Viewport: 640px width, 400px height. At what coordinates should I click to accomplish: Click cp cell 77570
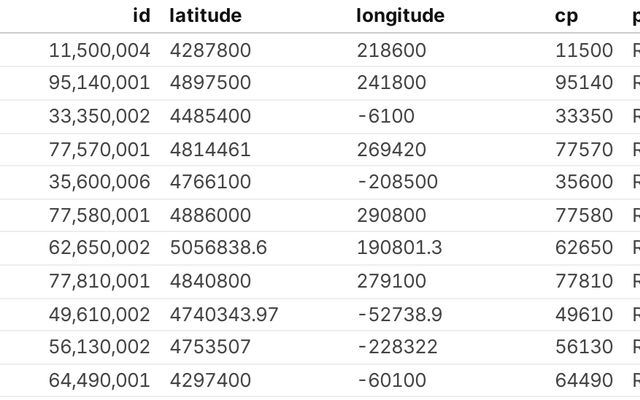coord(583,149)
